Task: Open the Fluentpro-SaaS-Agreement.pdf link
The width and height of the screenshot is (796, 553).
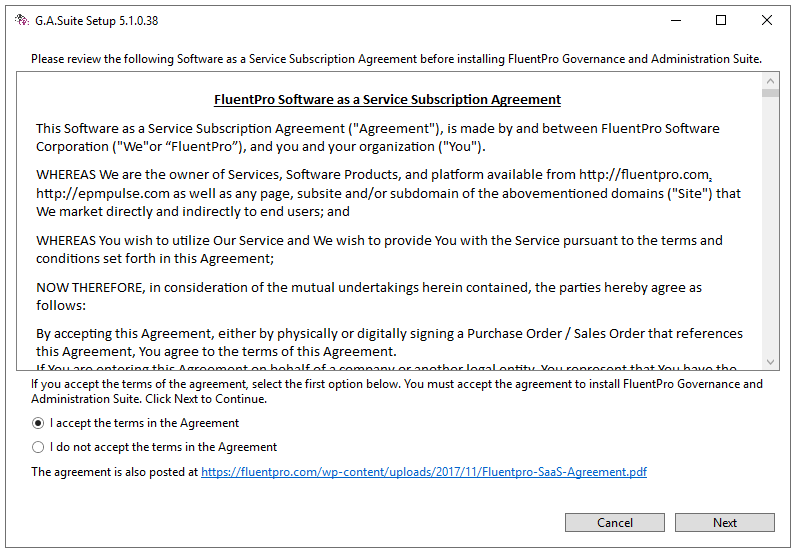Action: (424, 472)
